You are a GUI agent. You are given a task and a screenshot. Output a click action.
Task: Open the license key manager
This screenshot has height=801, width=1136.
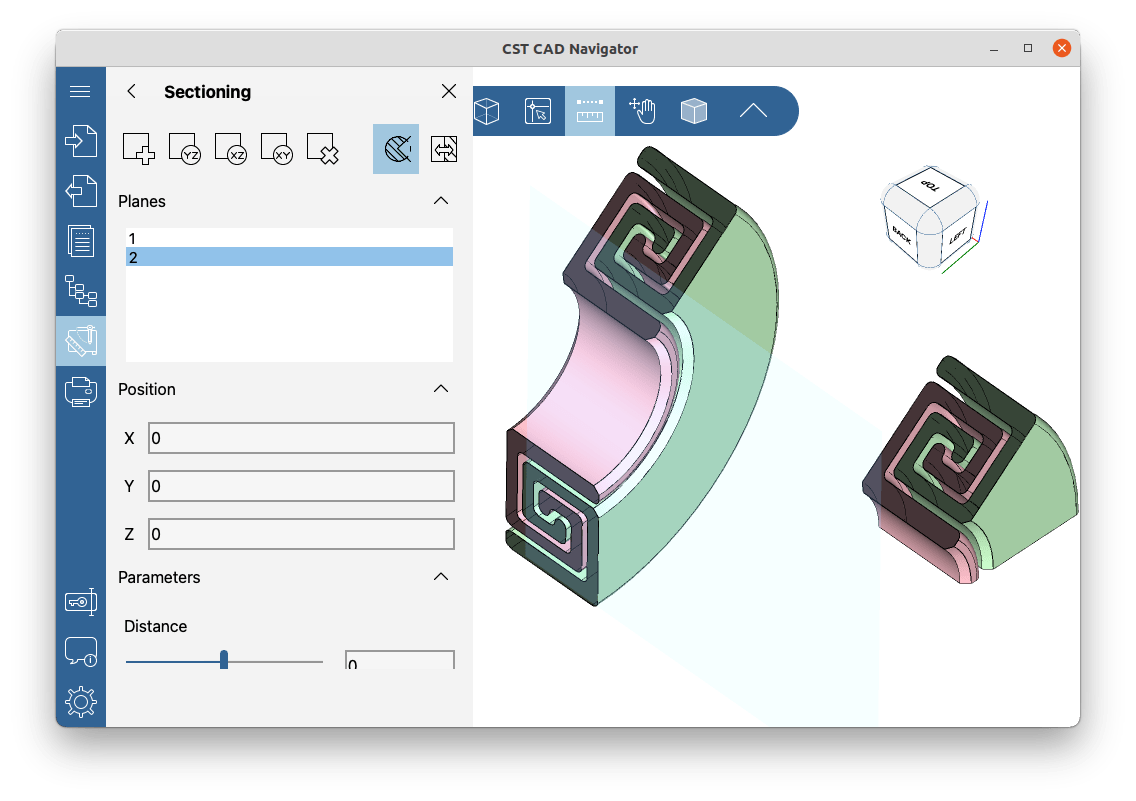[x=81, y=602]
